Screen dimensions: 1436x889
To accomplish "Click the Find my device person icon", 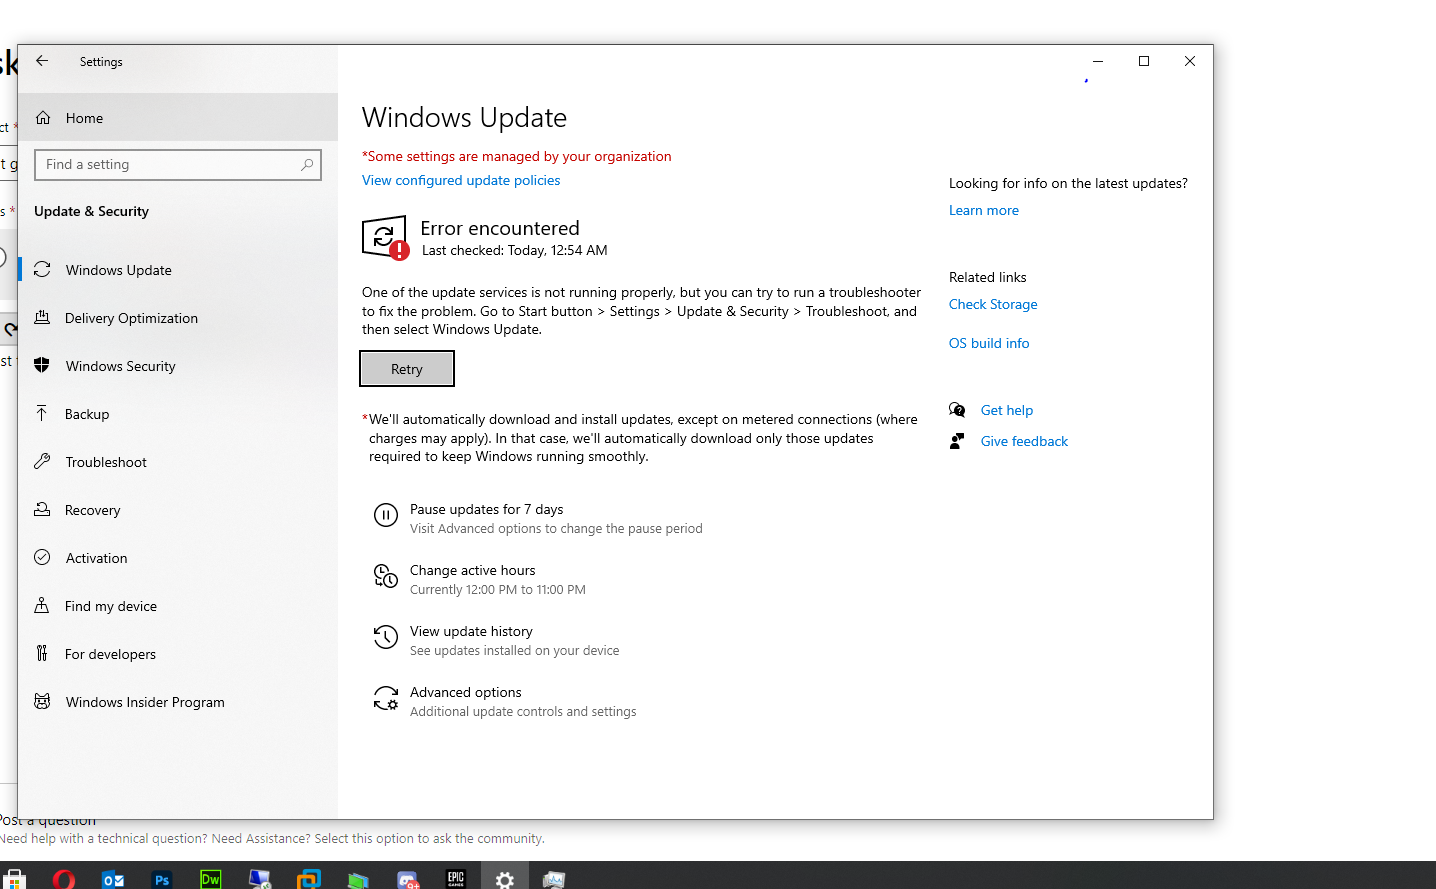I will pos(42,605).
